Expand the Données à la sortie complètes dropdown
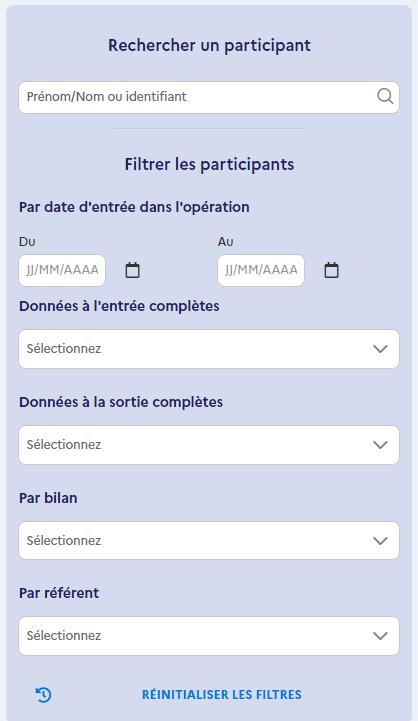418x721 pixels. click(x=209, y=445)
